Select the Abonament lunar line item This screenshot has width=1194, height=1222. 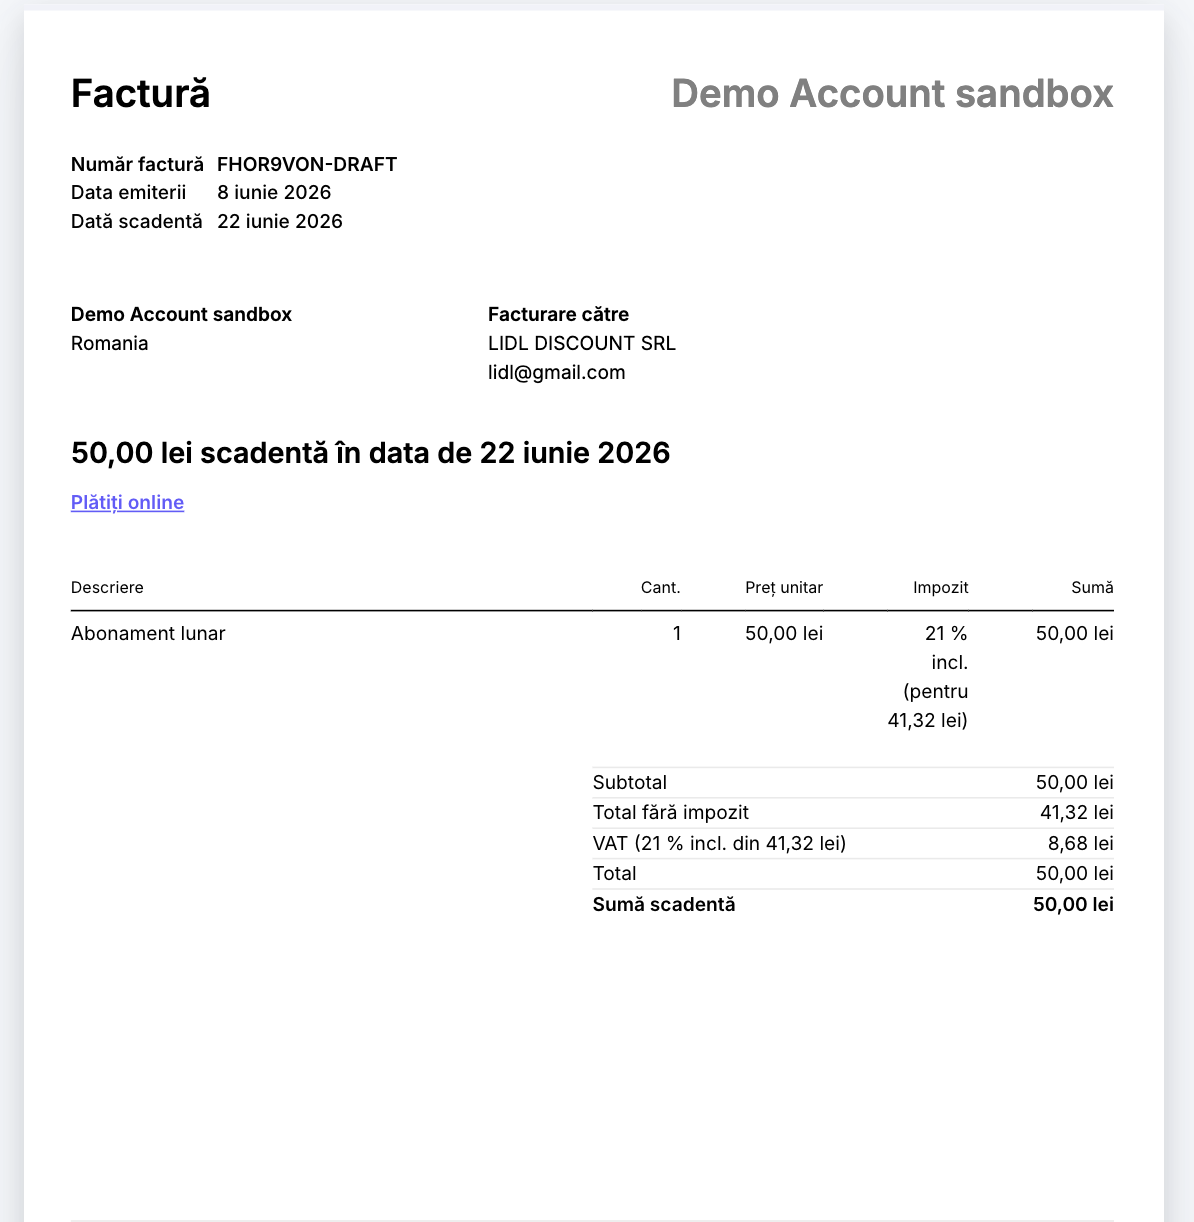click(148, 633)
